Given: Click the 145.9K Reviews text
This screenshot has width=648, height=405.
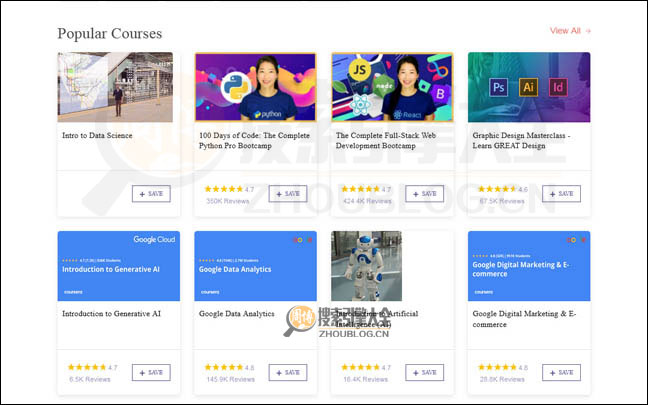Looking at the screenshot, I should [231, 379].
